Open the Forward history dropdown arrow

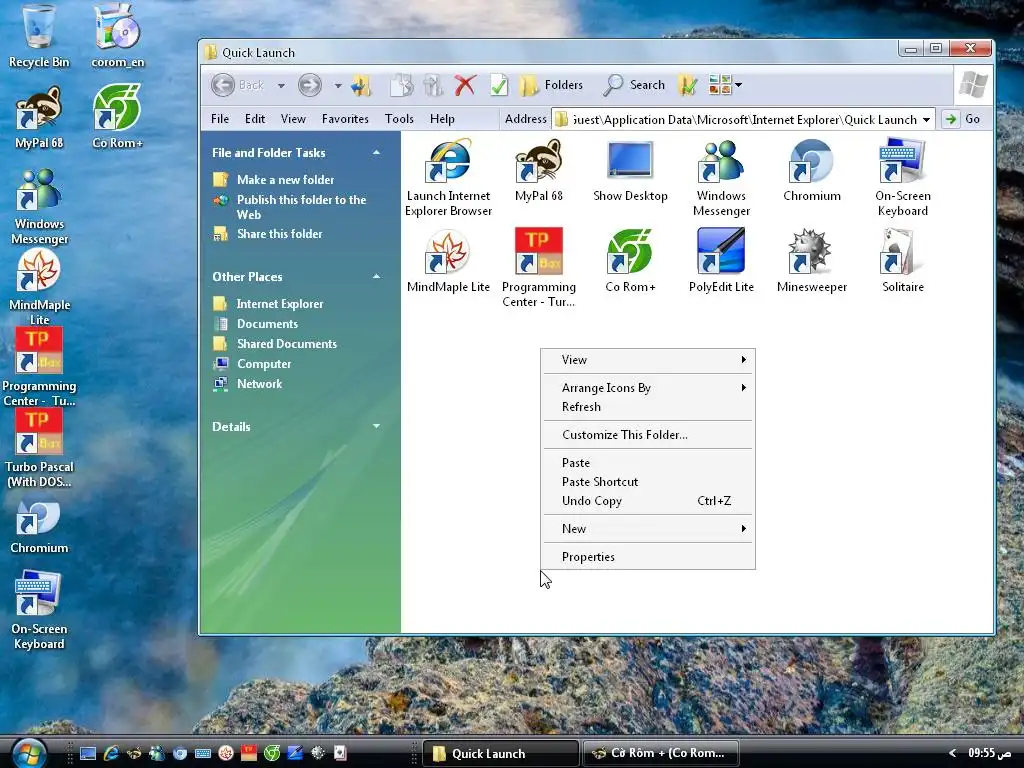[x=338, y=86]
